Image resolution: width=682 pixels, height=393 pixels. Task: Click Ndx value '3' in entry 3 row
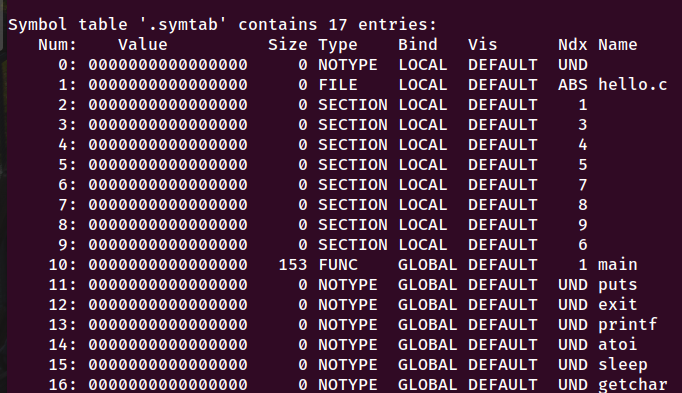point(583,125)
